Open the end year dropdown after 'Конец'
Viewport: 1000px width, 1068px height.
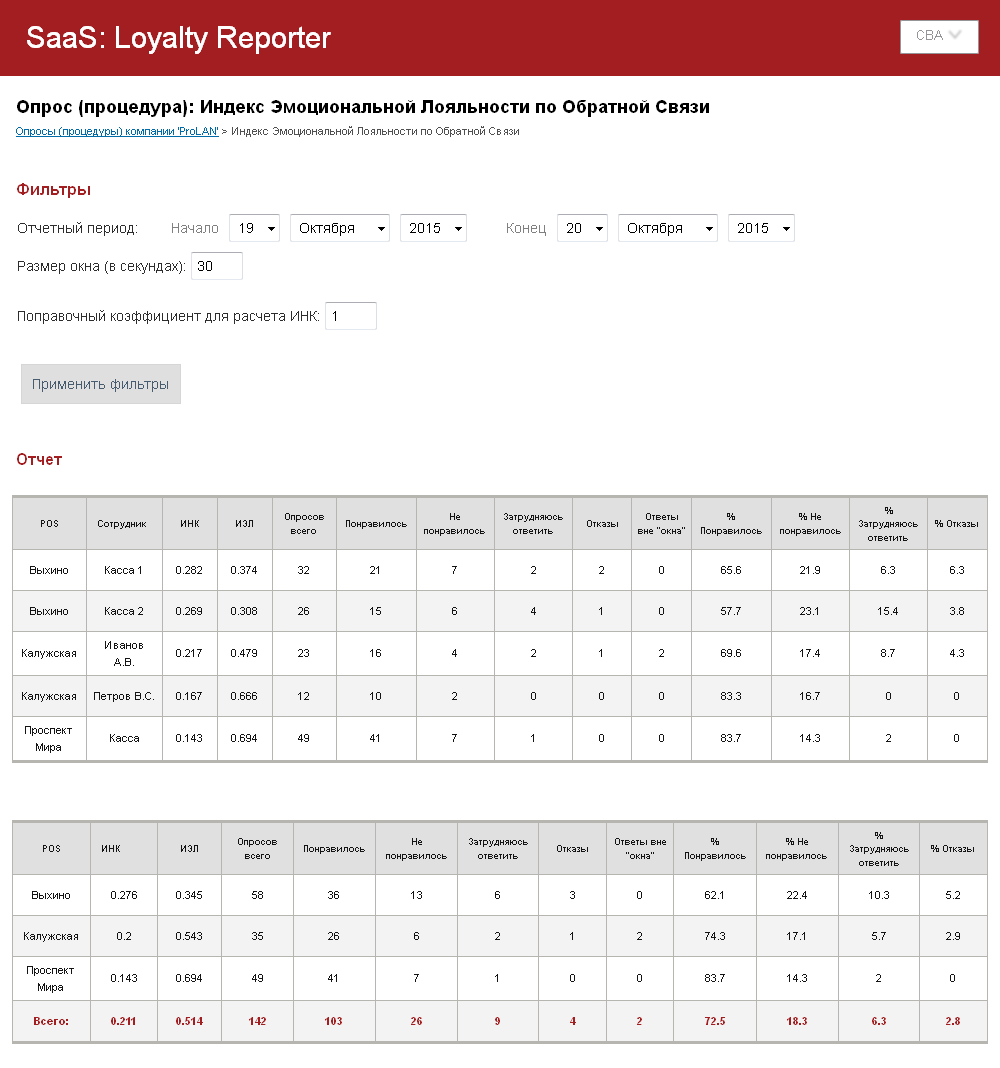pos(761,228)
